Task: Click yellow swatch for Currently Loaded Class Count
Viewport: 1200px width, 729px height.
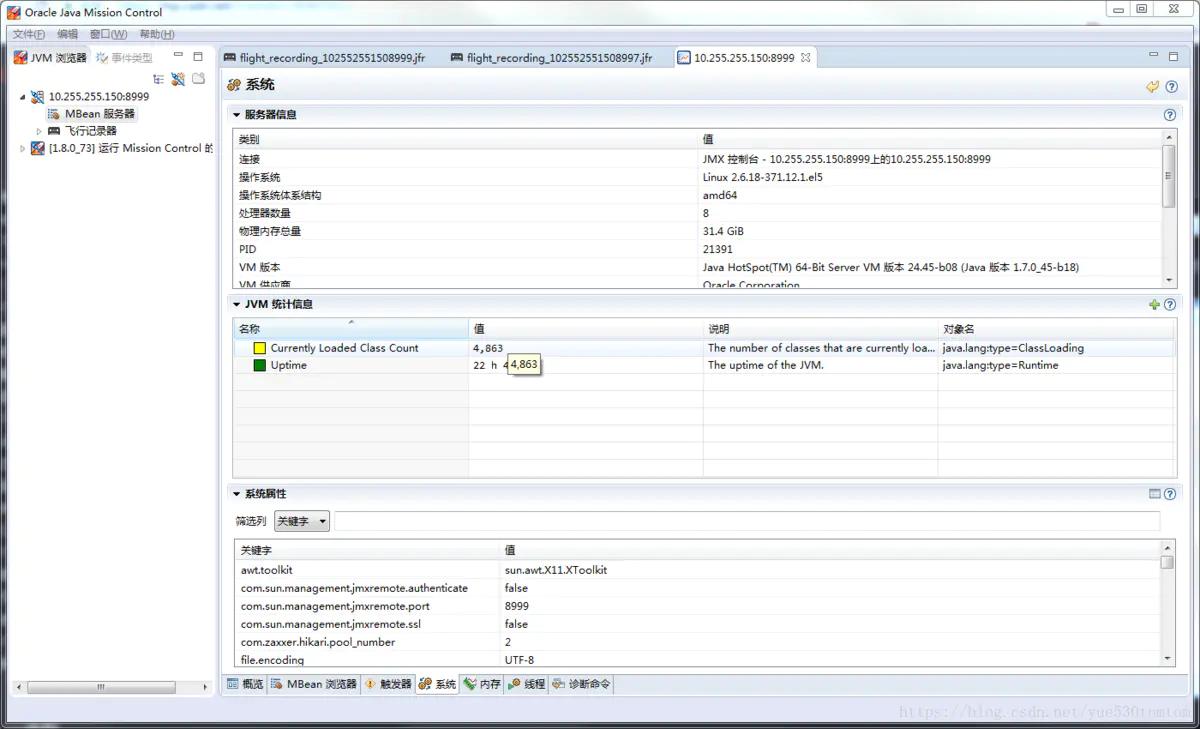Action: (x=260, y=348)
